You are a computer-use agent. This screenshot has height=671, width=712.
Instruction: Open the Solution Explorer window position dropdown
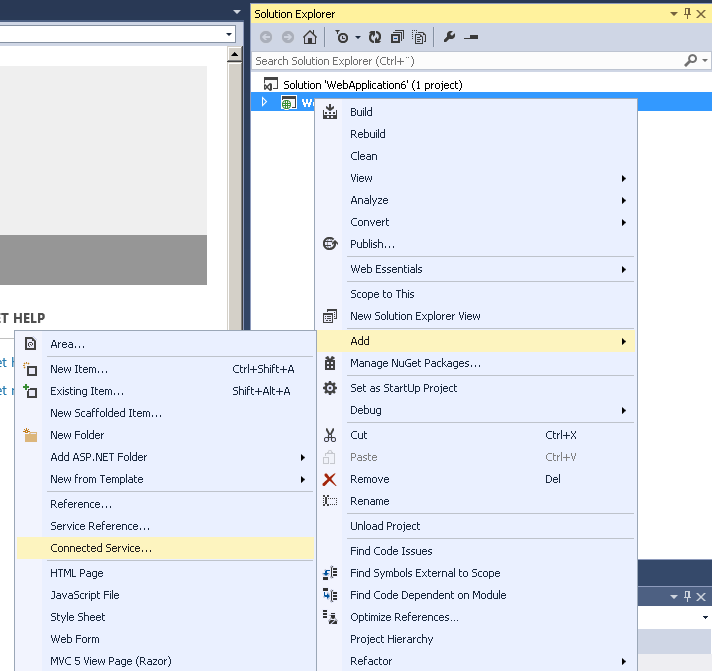click(x=673, y=14)
